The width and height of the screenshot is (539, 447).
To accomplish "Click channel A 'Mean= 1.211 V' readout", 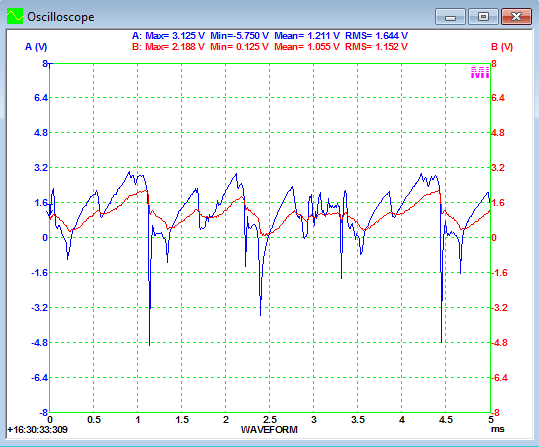I will point(307,36).
